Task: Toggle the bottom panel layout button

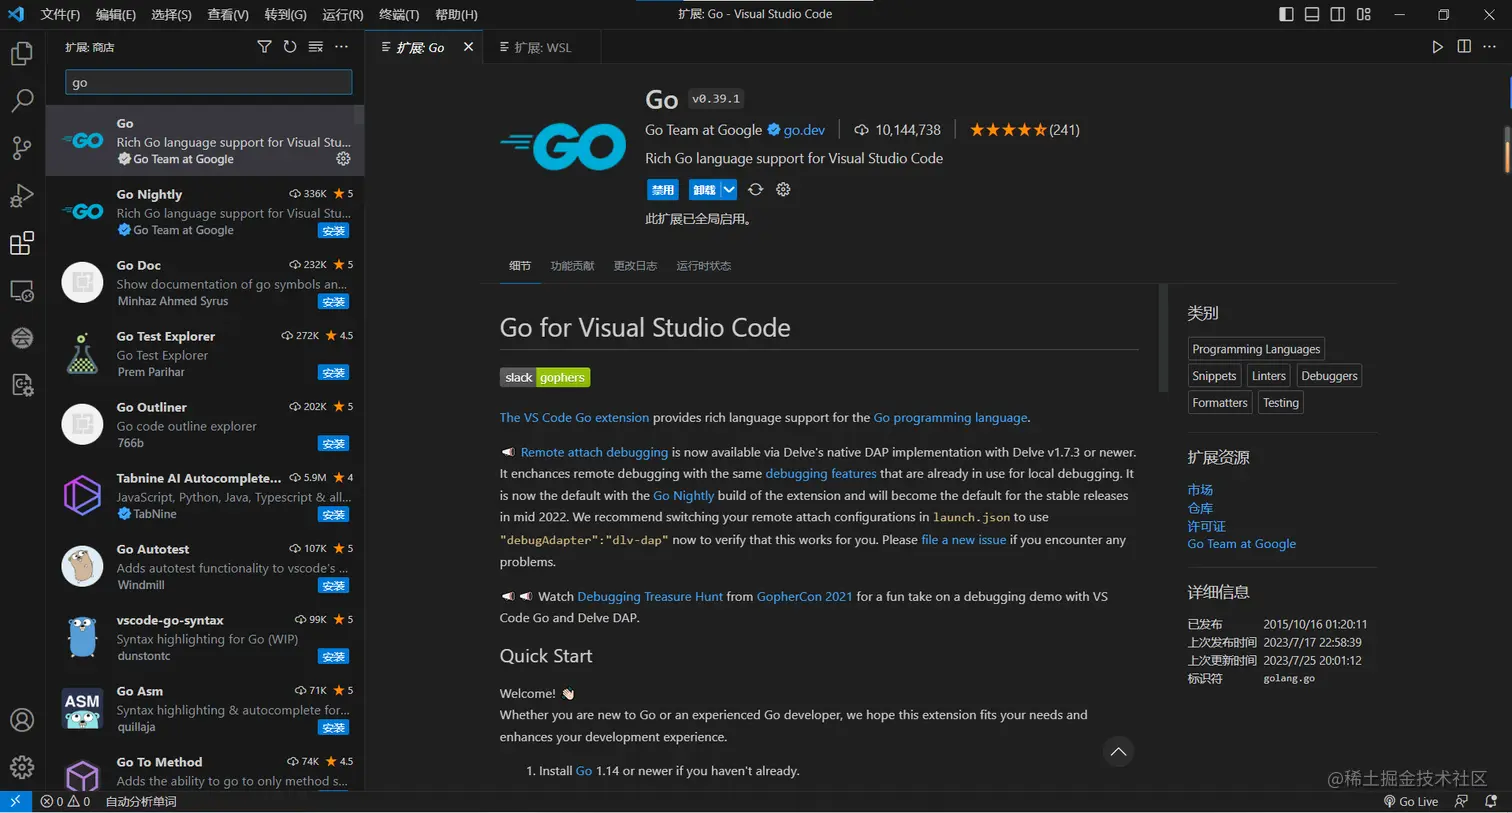Action: coord(1311,14)
